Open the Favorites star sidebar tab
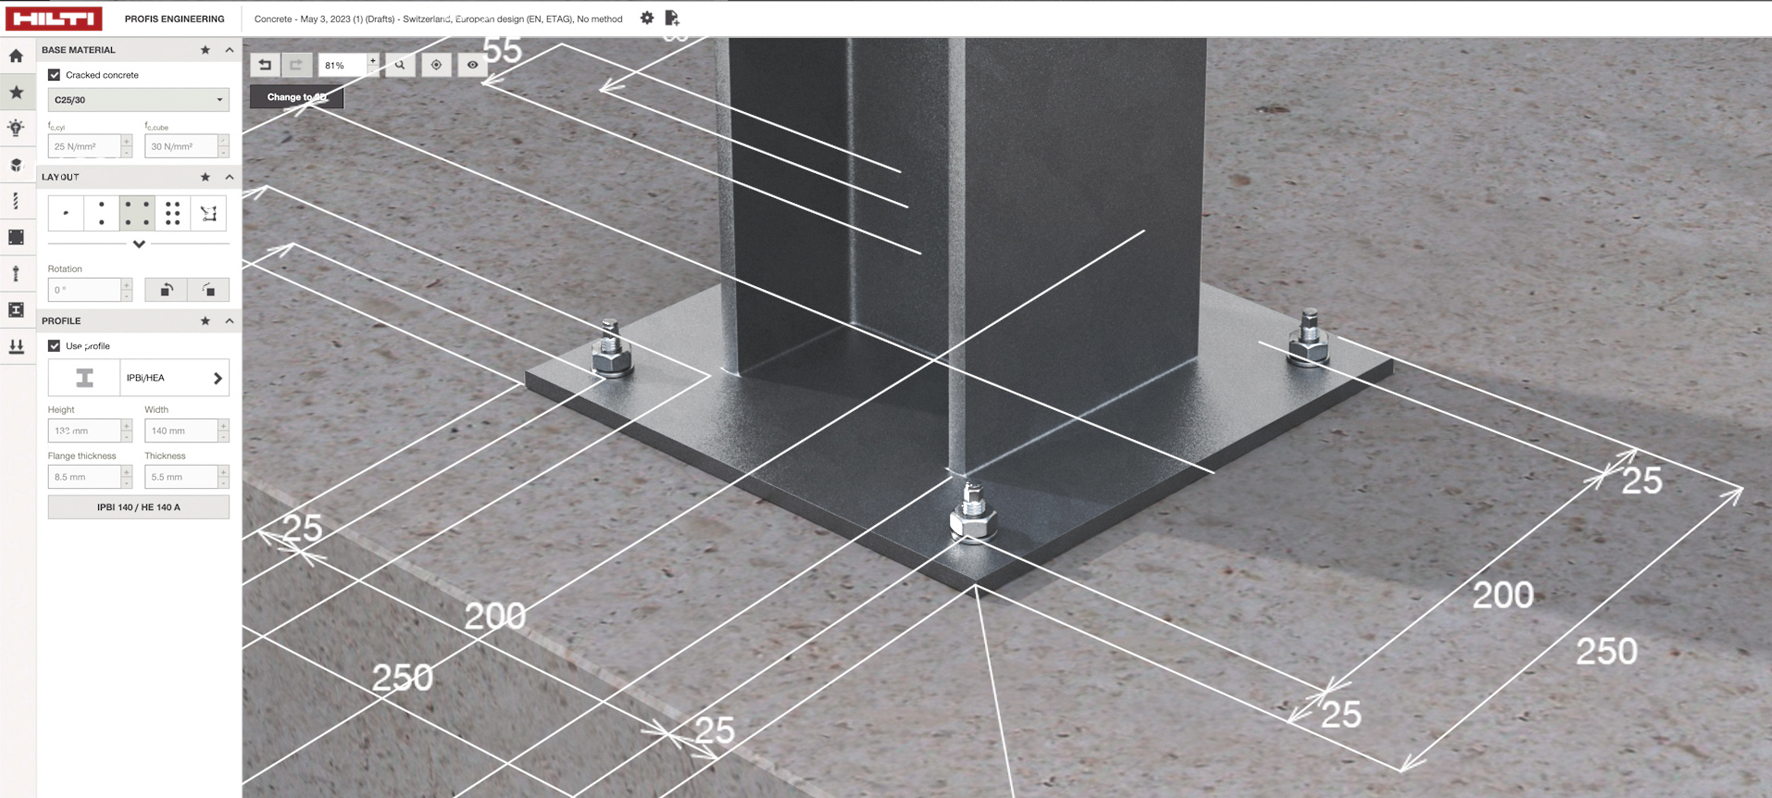This screenshot has width=1772, height=798. point(16,92)
